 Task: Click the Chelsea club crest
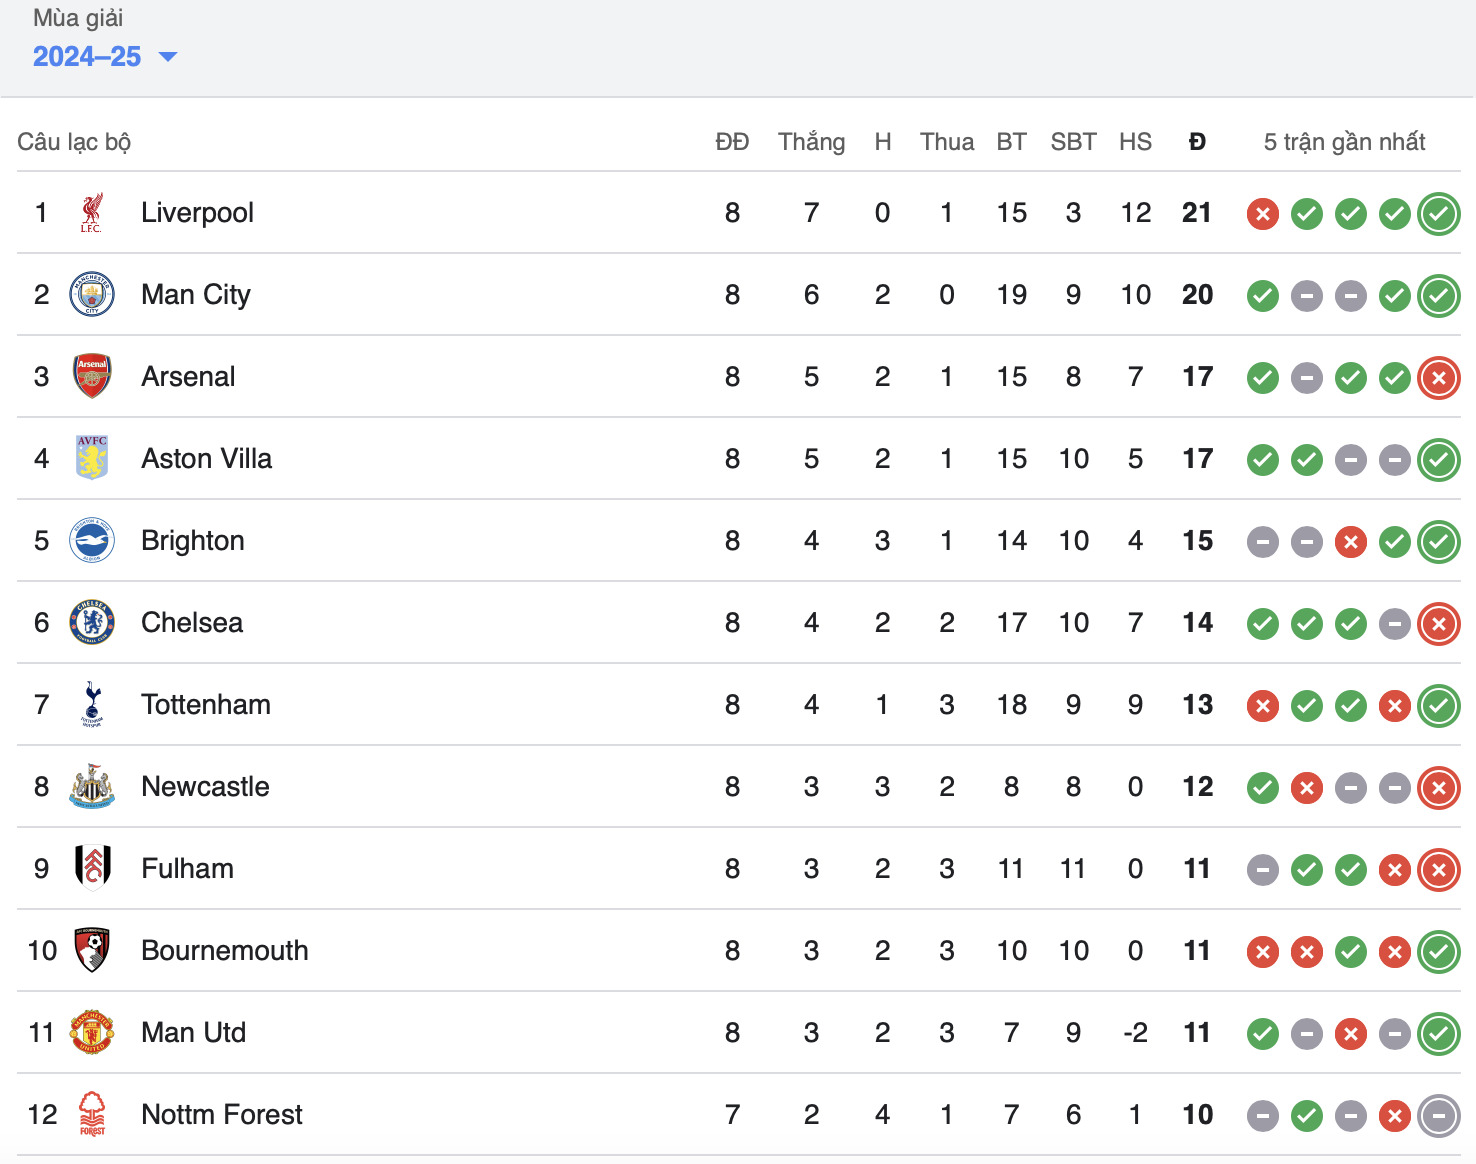click(92, 623)
